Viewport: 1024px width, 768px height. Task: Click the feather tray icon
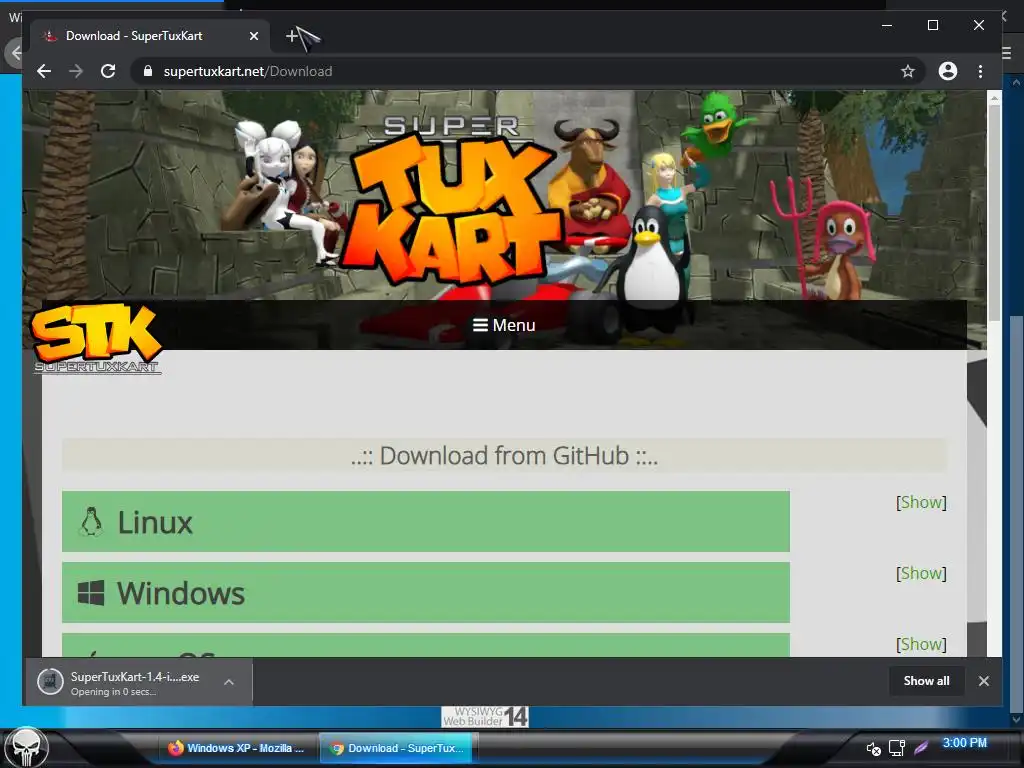tap(921, 748)
